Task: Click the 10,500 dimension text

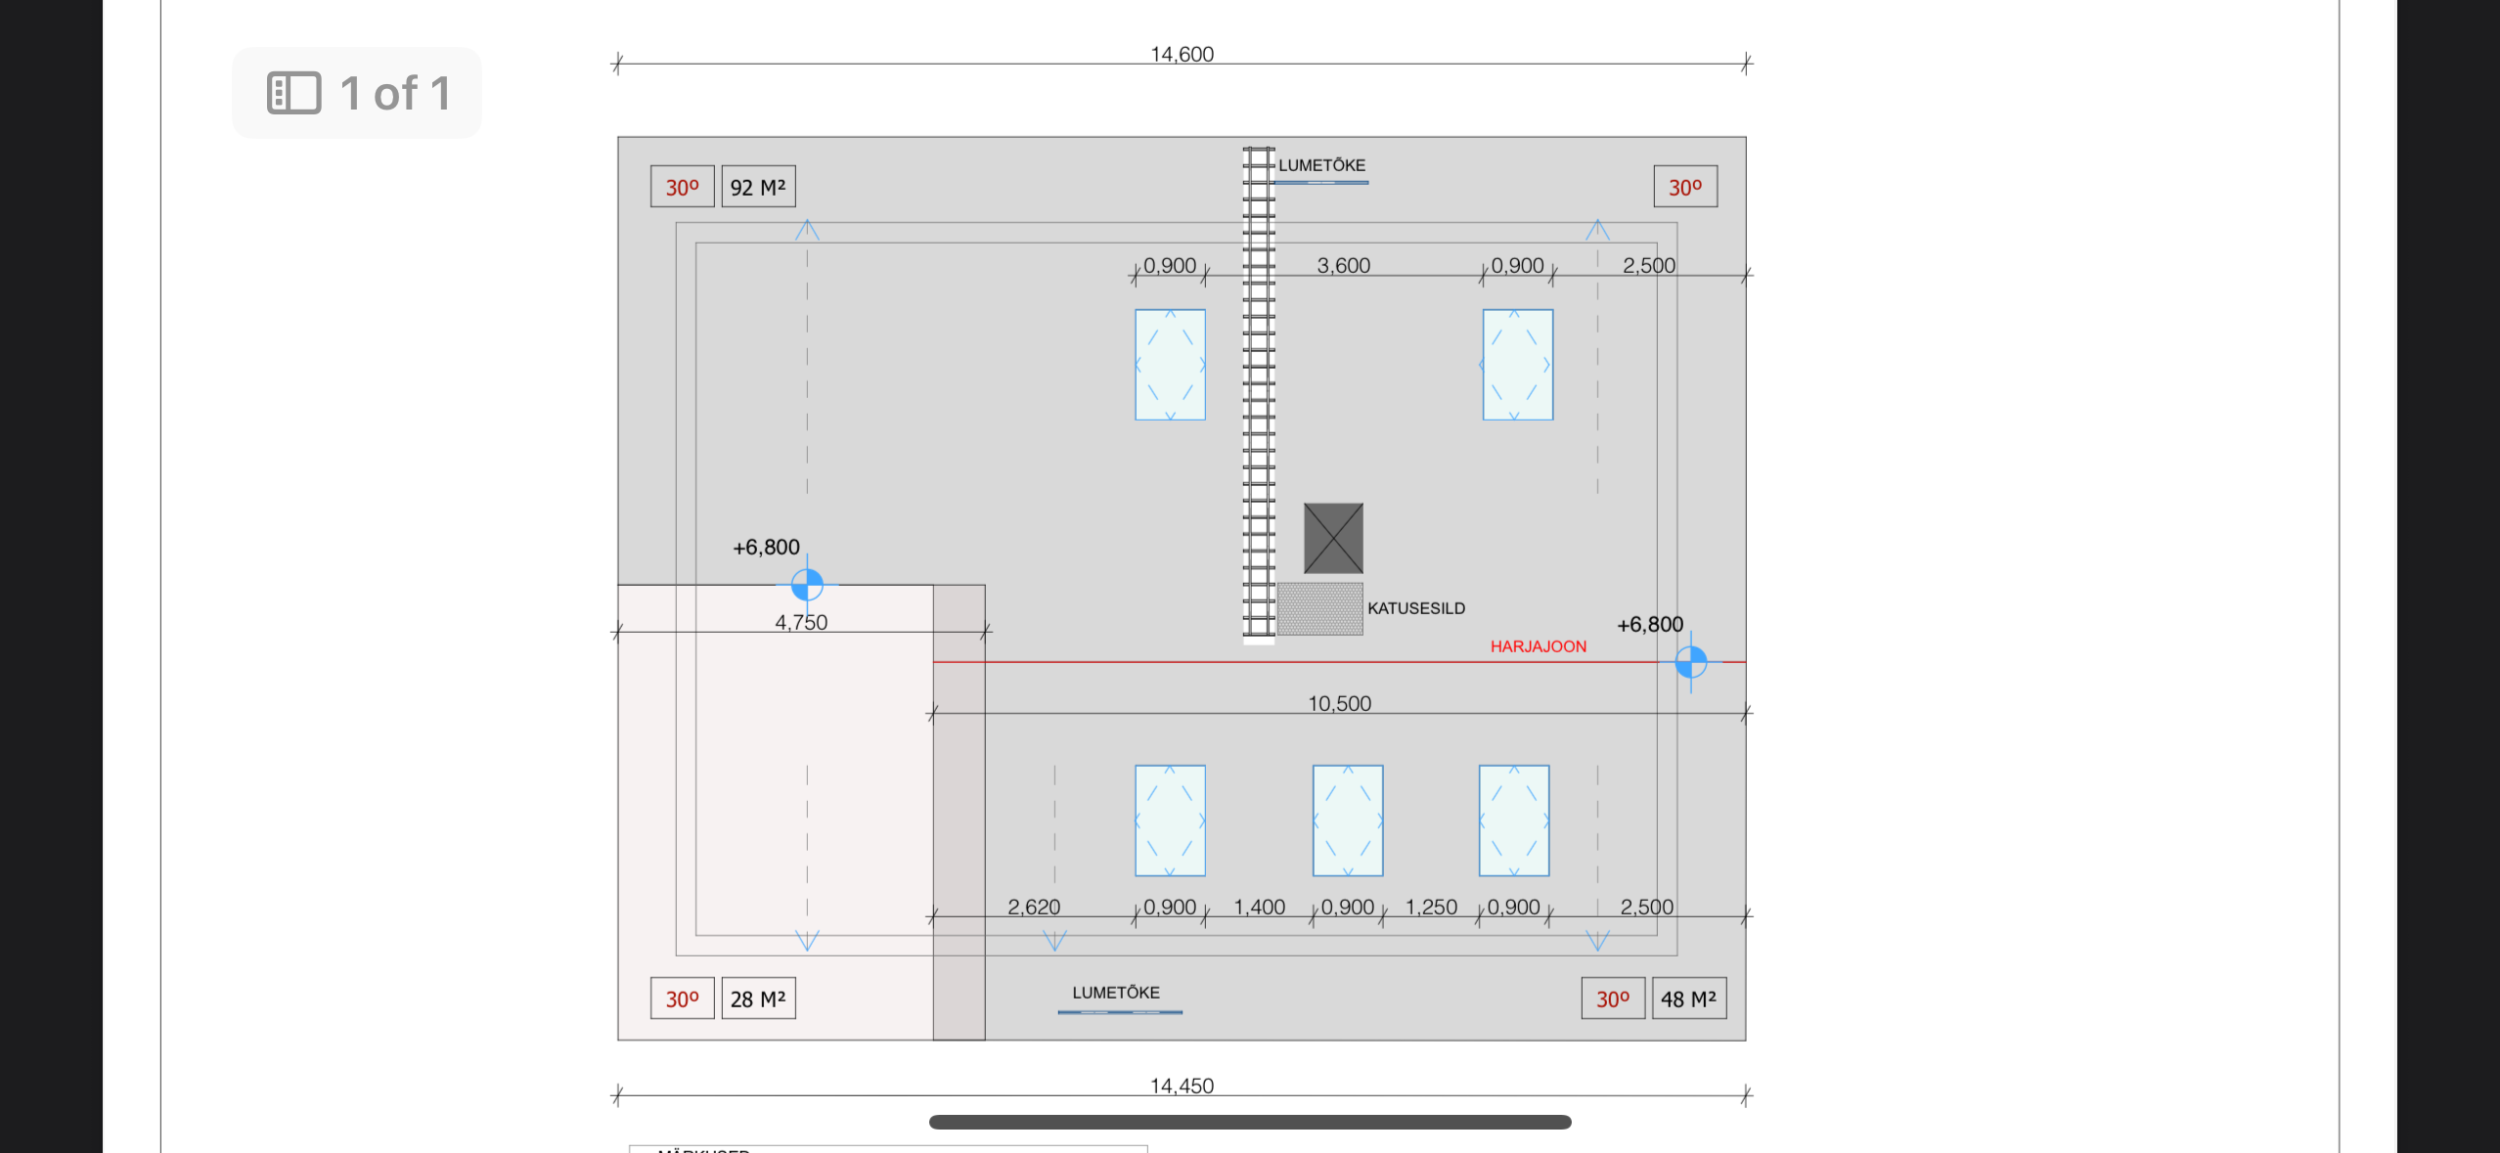Action: [1339, 703]
